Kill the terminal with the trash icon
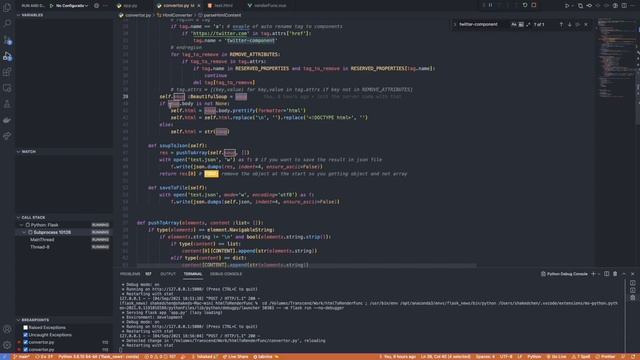Viewport: 640px width, 360px height. coord(615,274)
